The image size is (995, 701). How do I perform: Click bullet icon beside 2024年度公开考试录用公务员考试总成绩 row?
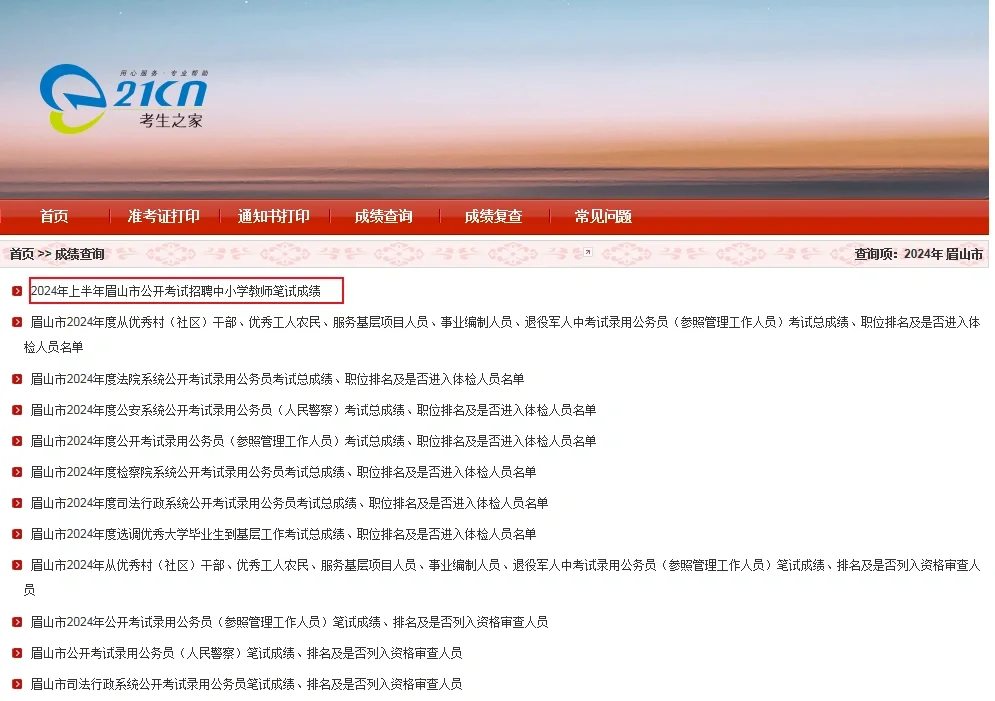click(x=17, y=441)
